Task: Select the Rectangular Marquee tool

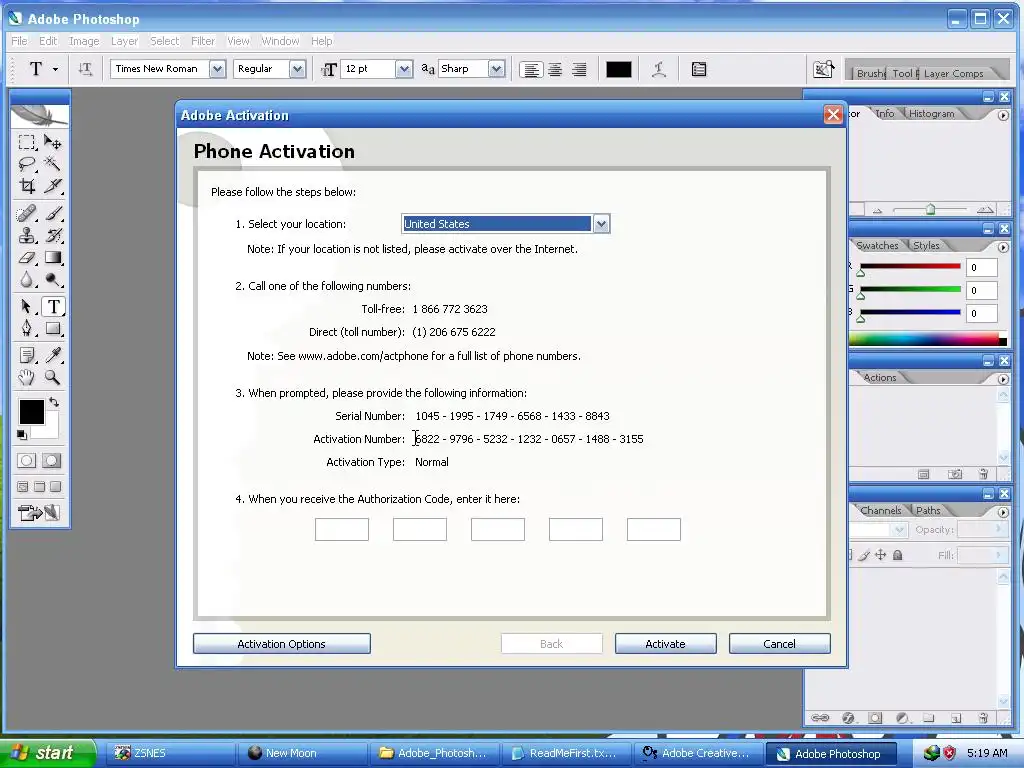Action: [27, 142]
